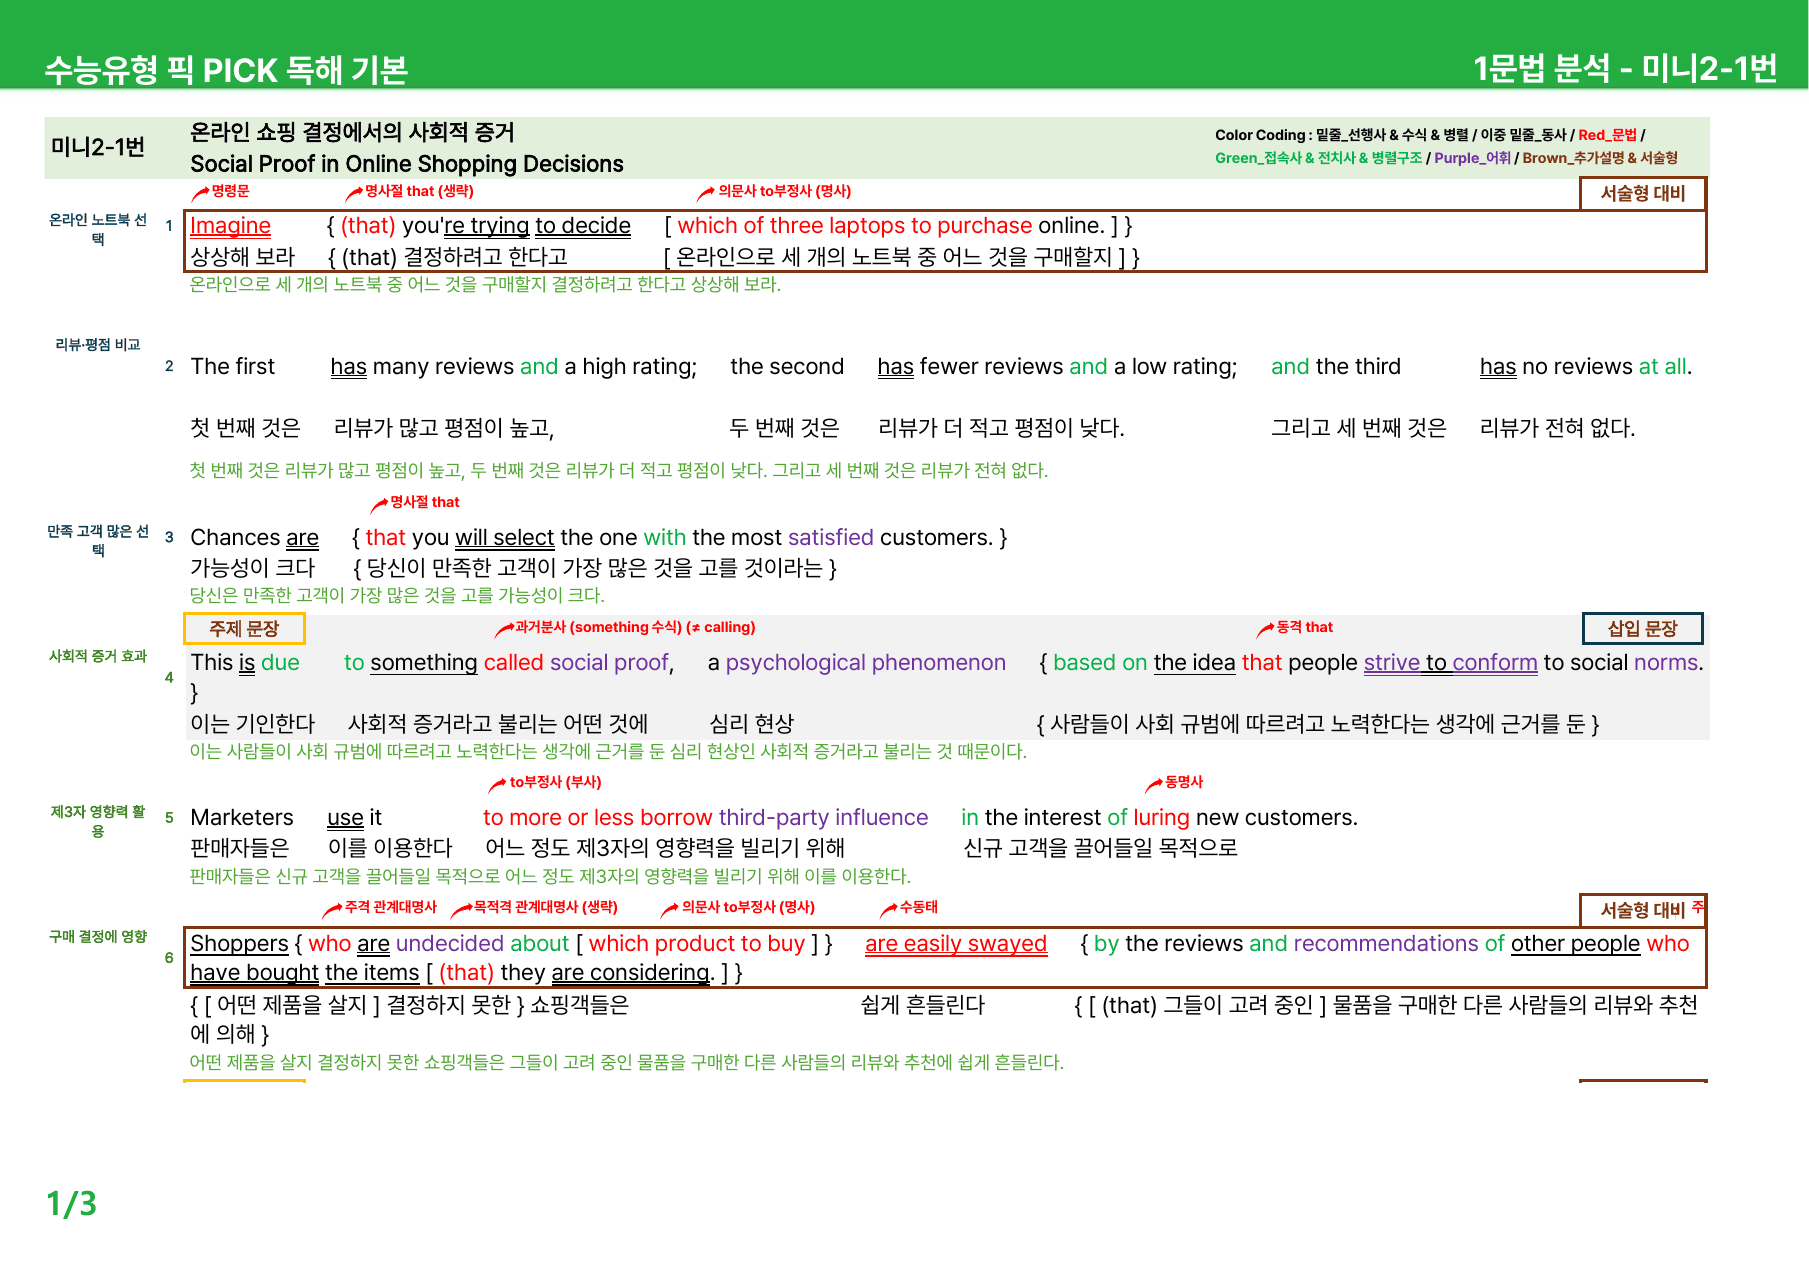
Task: Click the sidebar label '리뷰·평점 비교'
Action: tap(98, 345)
